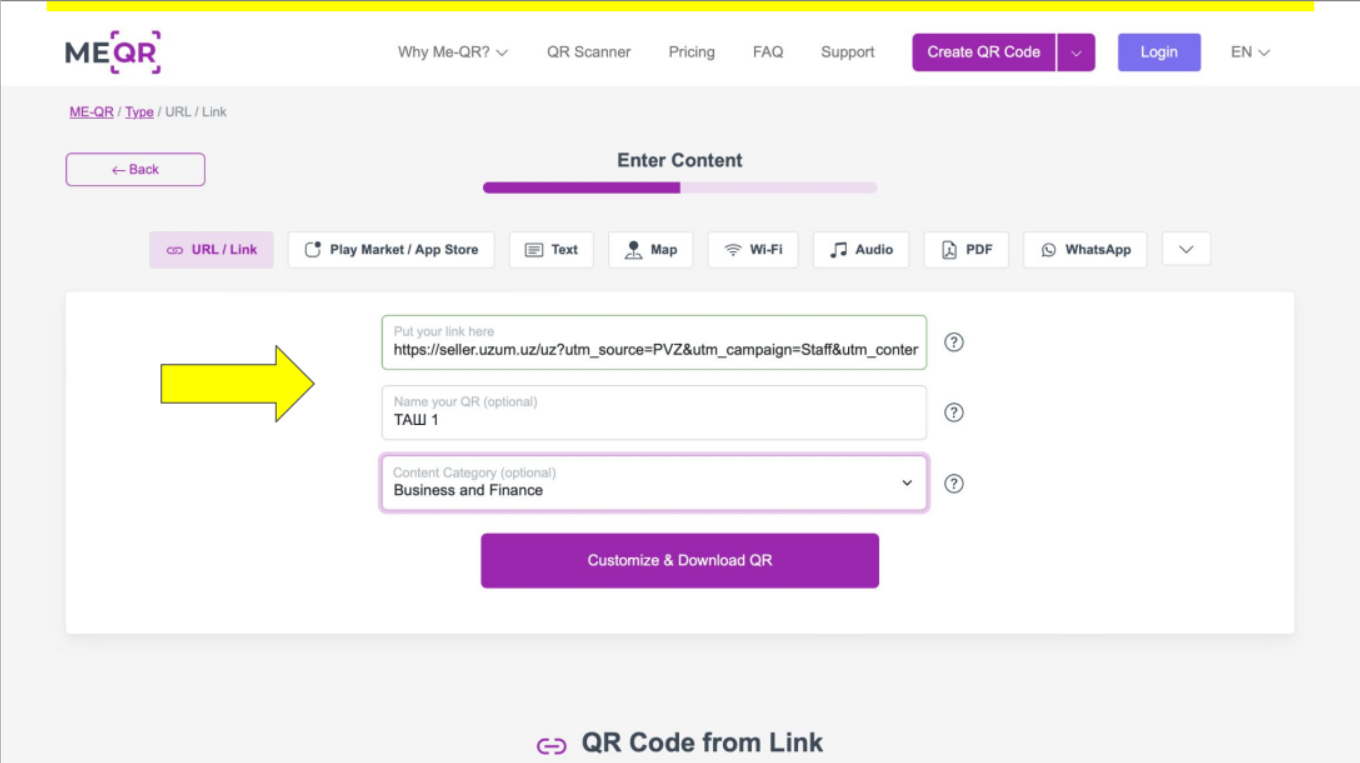Expand the Why Me-QR? menu

453,52
